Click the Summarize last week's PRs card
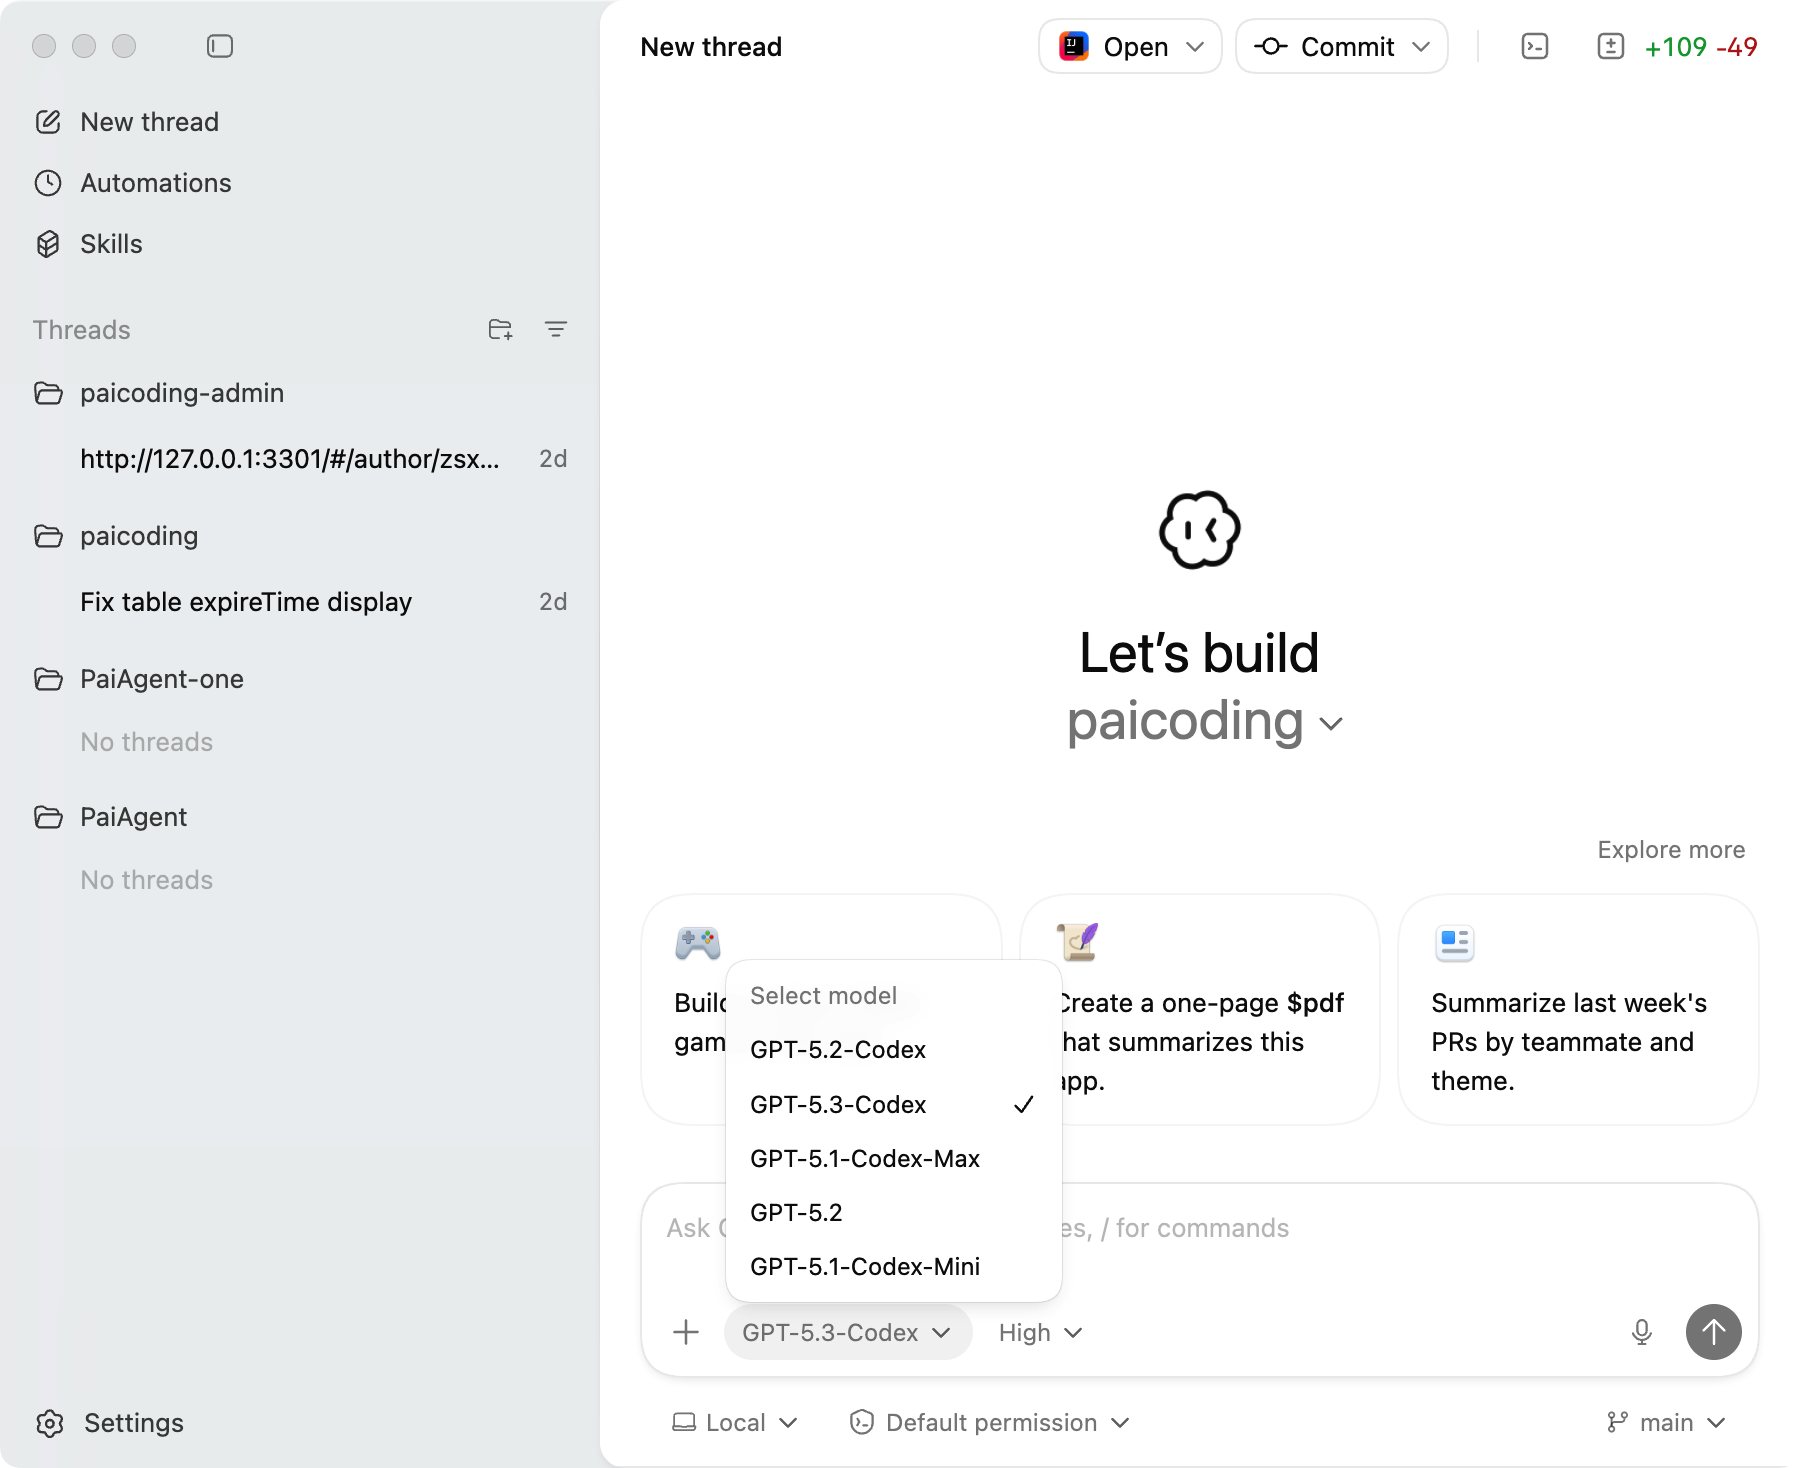The image size is (1800, 1468). point(1577,1010)
